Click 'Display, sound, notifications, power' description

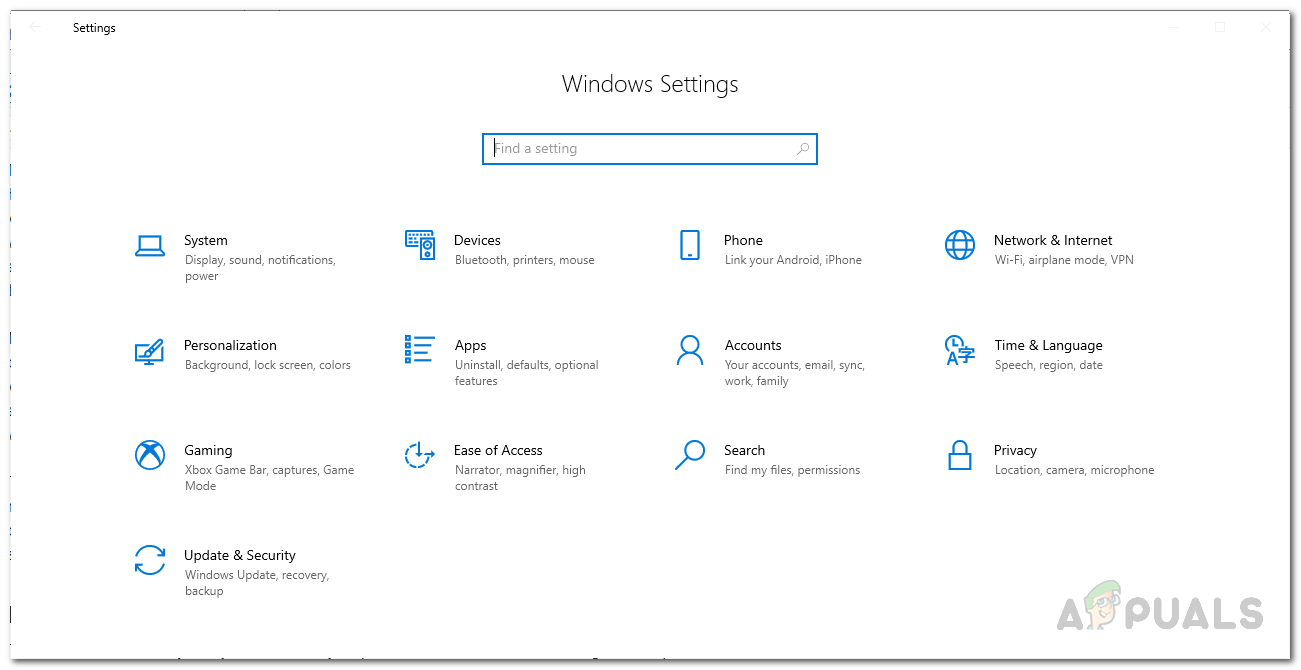click(260, 268)
